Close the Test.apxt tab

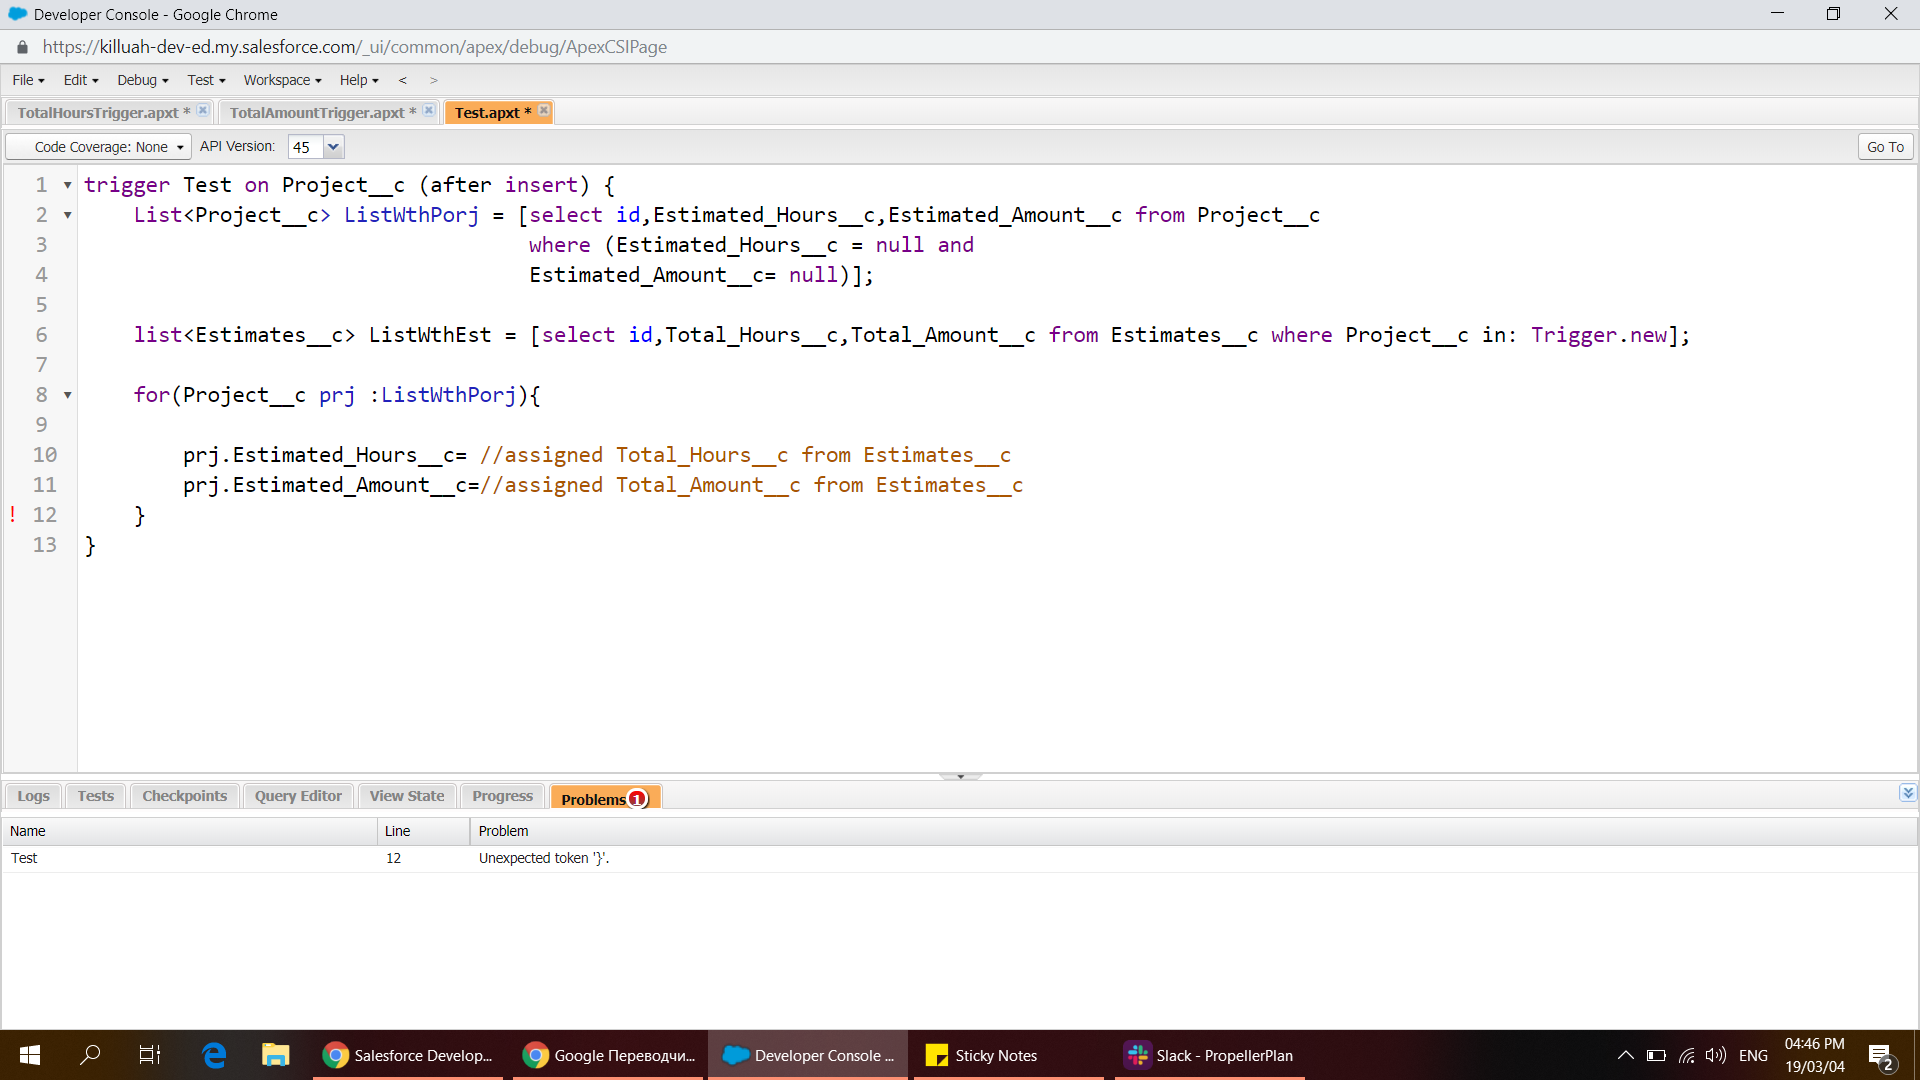(x=544, y=111)
